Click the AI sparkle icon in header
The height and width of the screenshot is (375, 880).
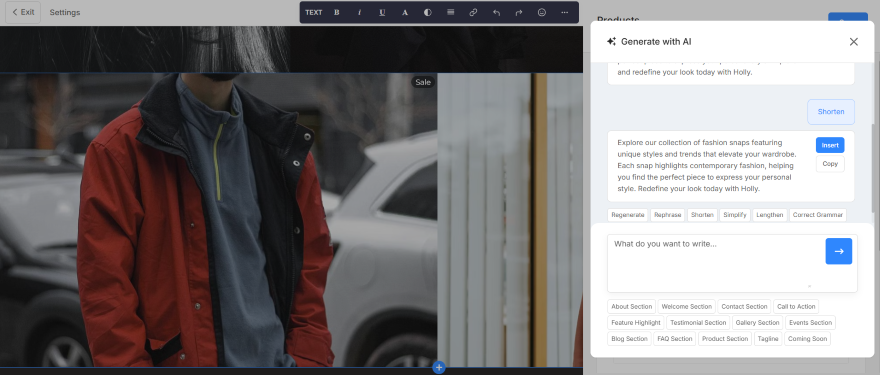(612, 42)
